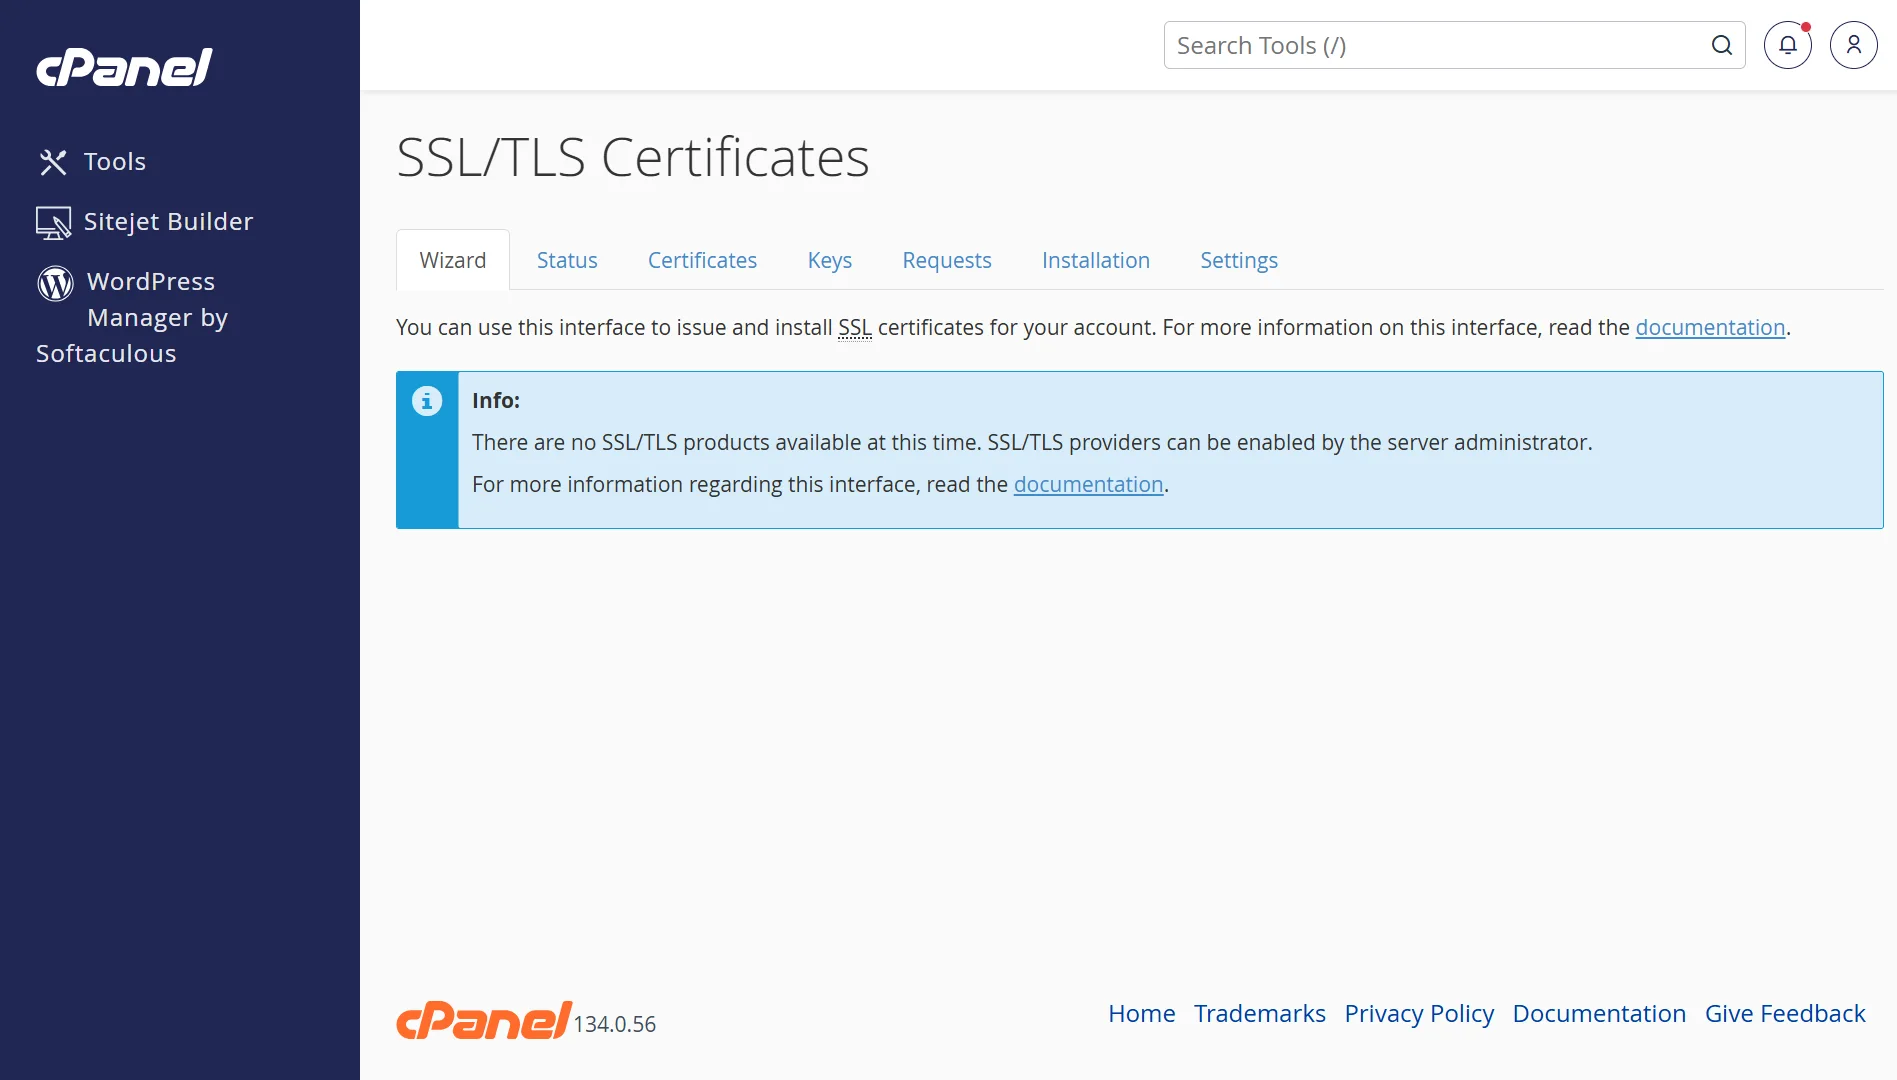Screen dimensions: 1897x1080
Task: Go to the Keys tab
Action: pos(830,260)
